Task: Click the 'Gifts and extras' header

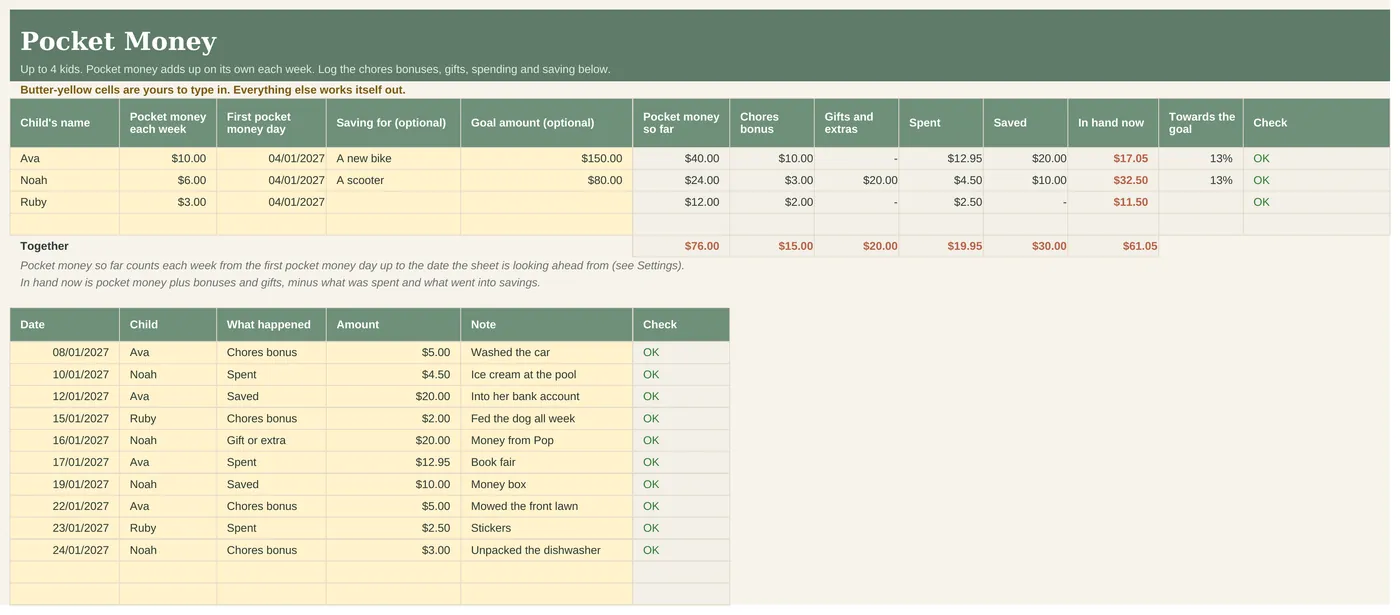Action: pos(856,123)
